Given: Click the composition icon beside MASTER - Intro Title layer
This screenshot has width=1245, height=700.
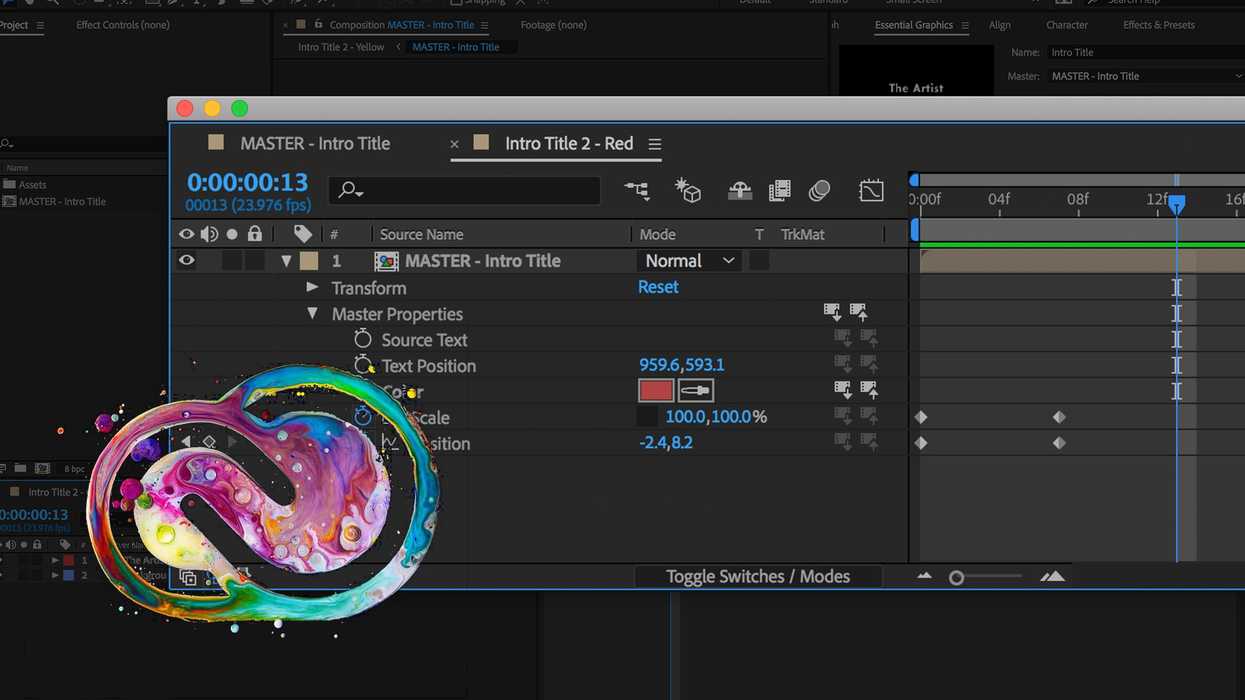Looking at the screenshot, I should coord(386,261).
